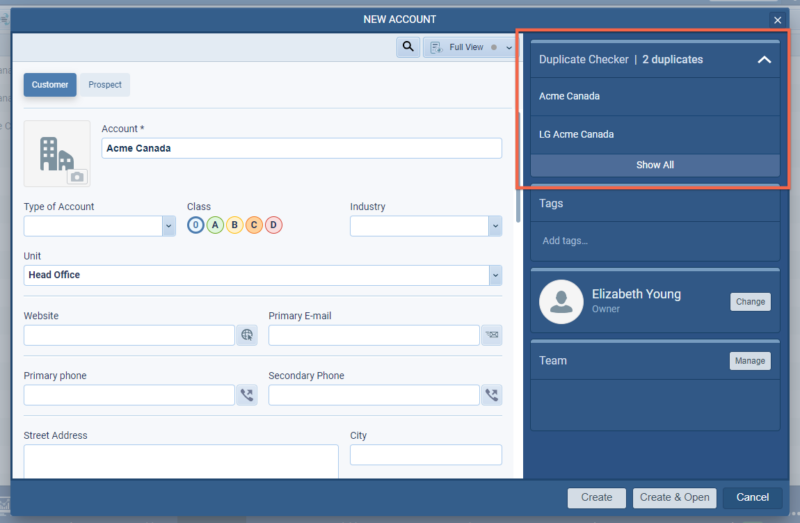The width and height of the screenshot is (800, 523).
Task: Click the Primary E-mail envelope icon
Action: tap(491, 336)
